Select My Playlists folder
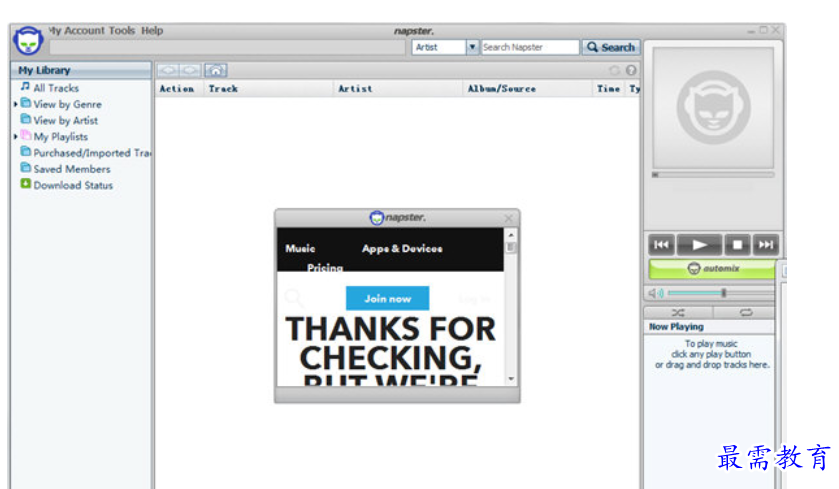839x489 pixels. click(60, 136)
